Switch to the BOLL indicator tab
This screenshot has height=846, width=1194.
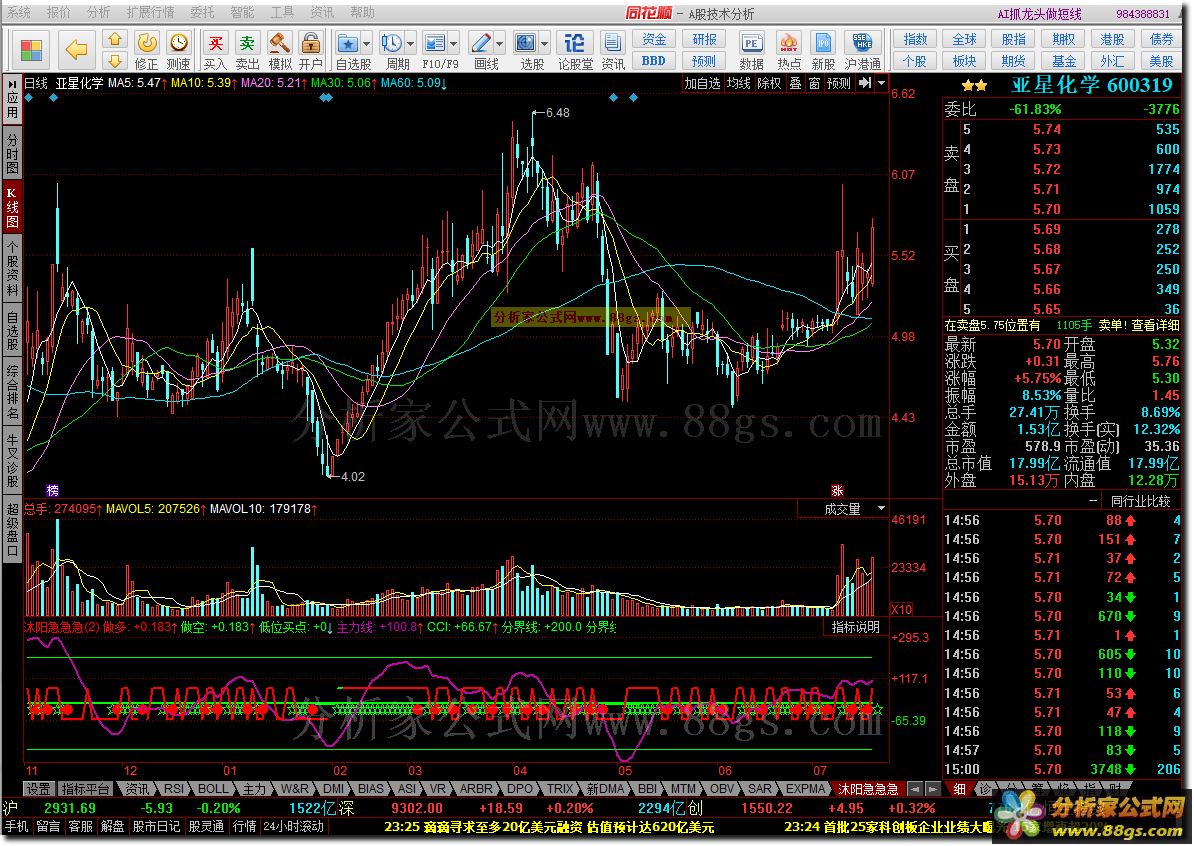[x=212, y=789]
